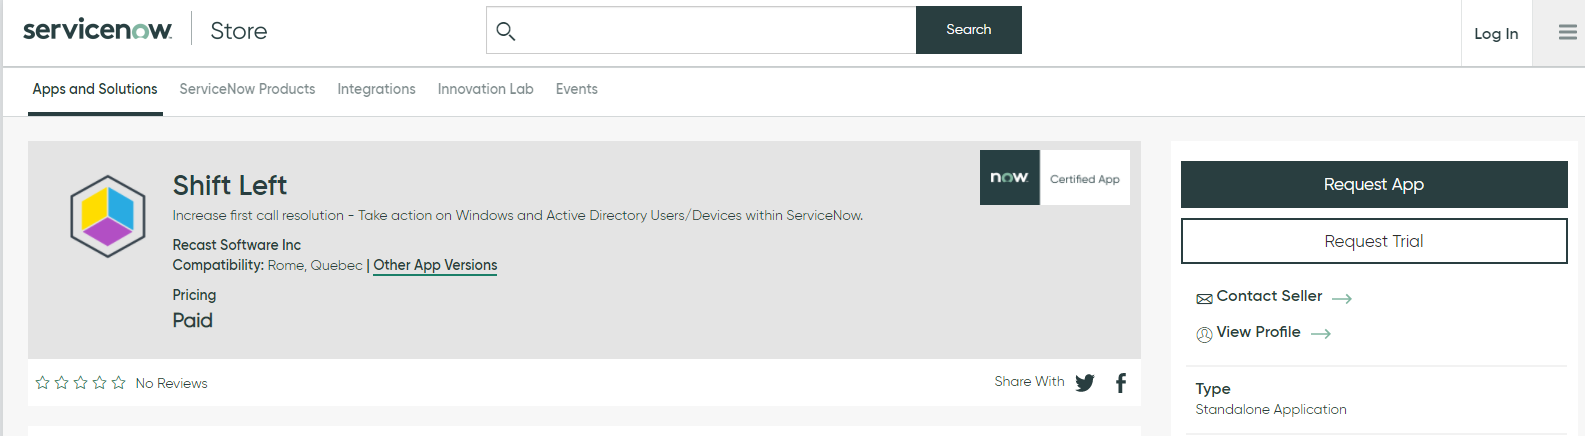Click the Shift Left app title
This screenshot has width=1585, height=436.
pos(230,185)
